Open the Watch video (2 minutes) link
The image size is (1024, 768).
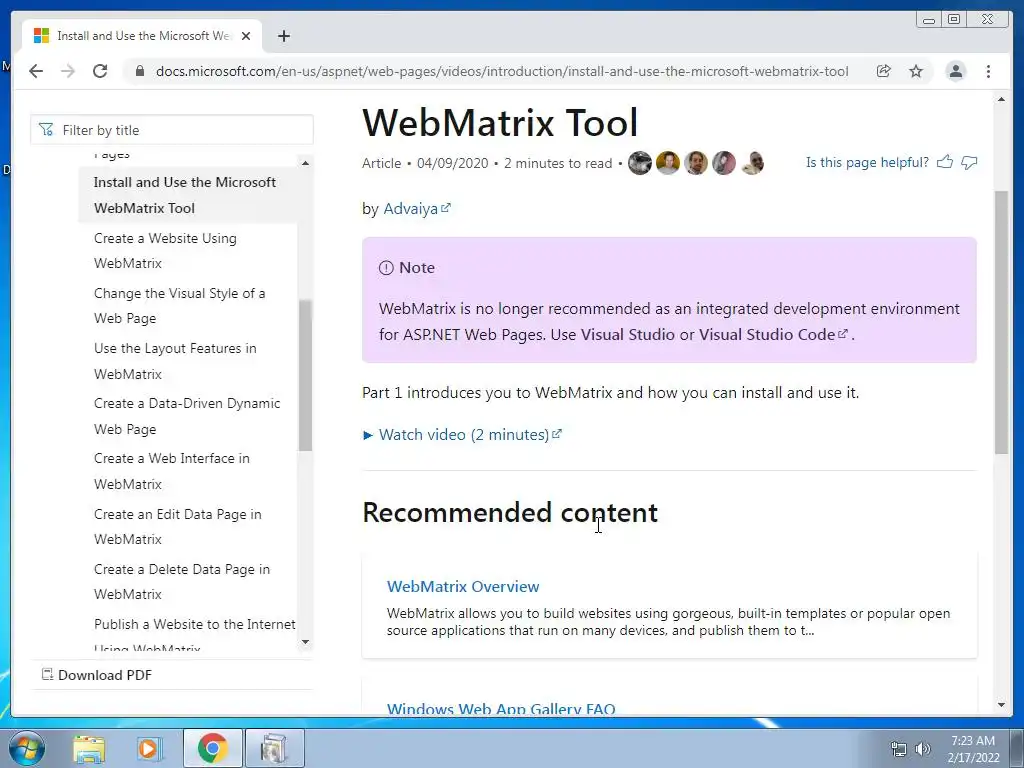(470, 434)
